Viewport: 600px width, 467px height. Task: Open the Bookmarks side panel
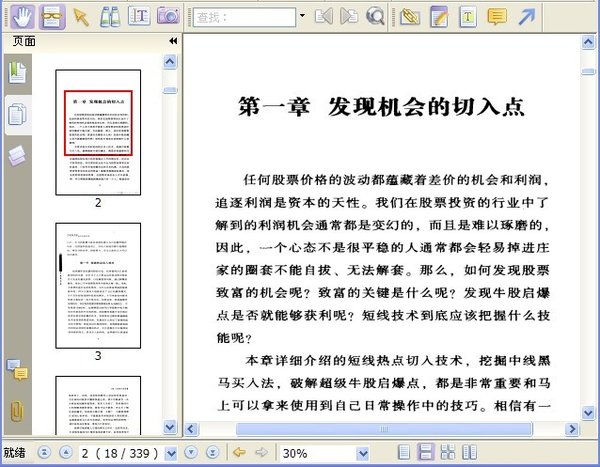click(x=17, y=73)
